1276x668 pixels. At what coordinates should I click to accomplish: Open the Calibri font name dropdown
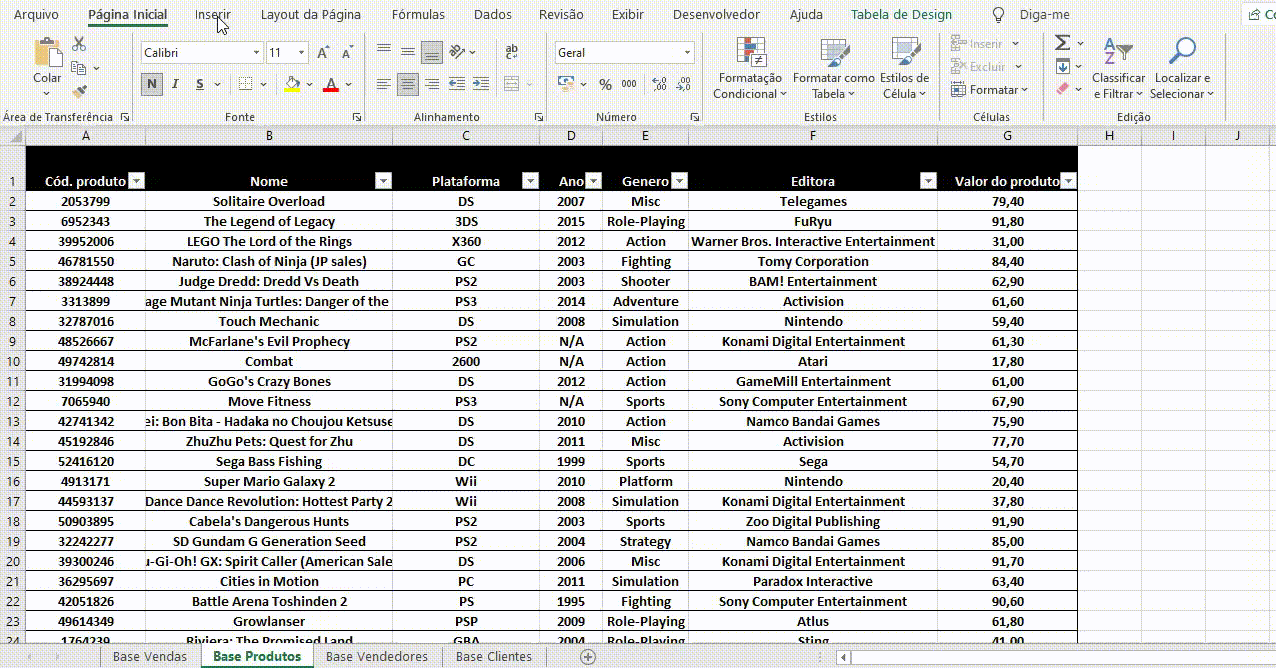(257, 53)
